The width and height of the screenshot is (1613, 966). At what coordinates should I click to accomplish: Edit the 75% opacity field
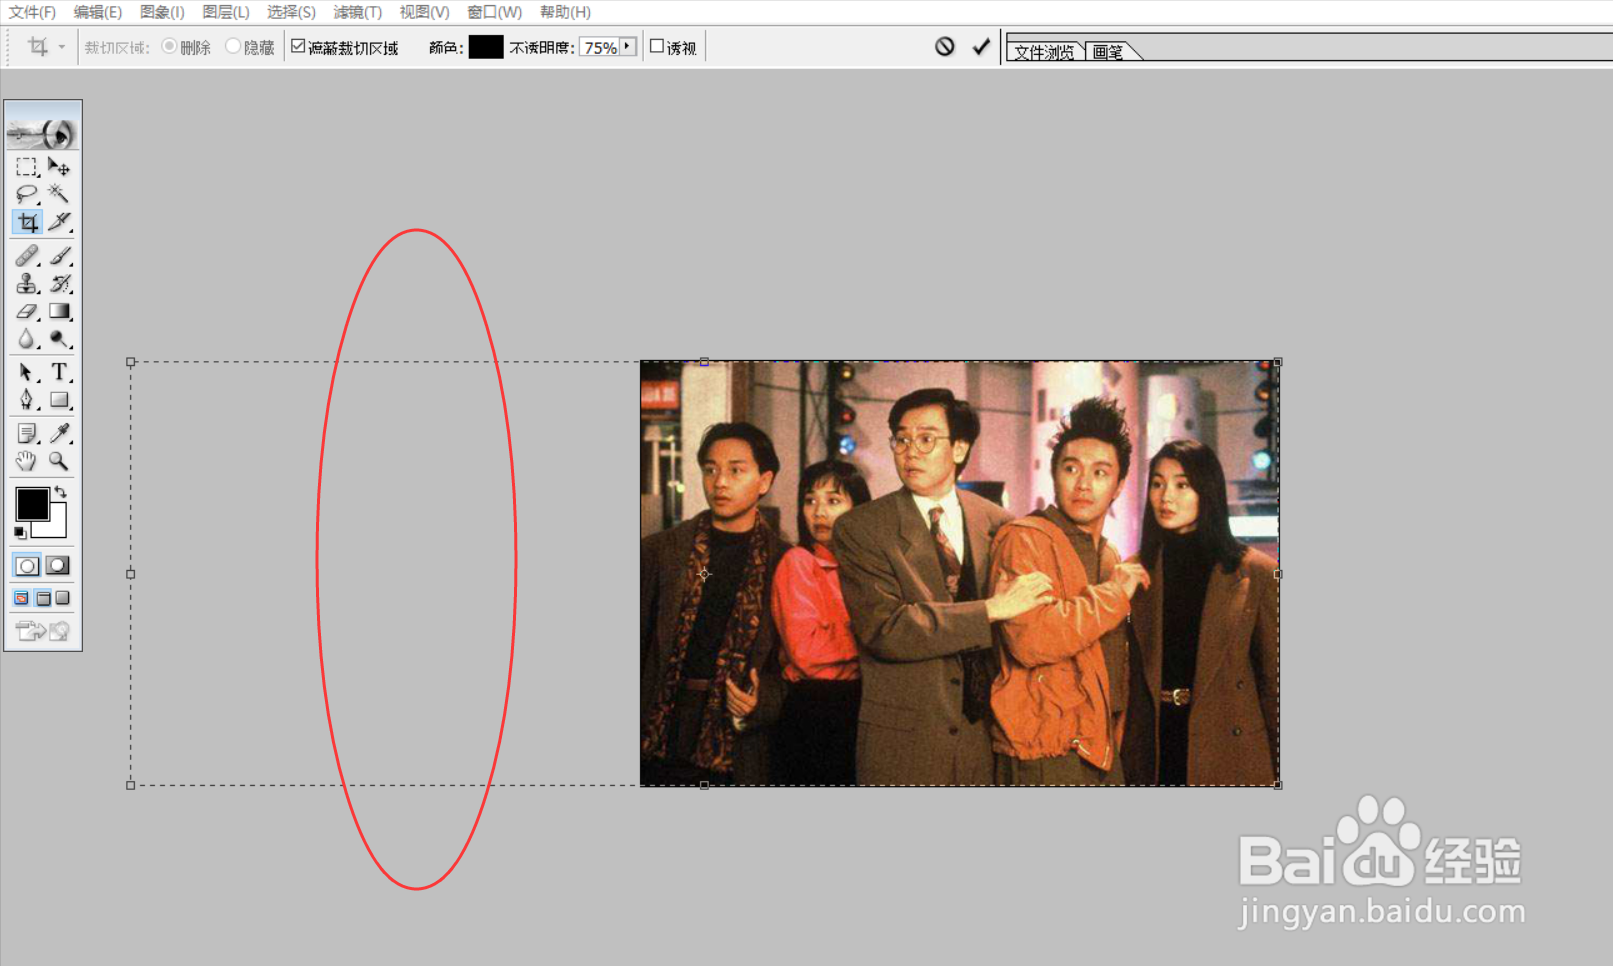(x=600, y=47)
